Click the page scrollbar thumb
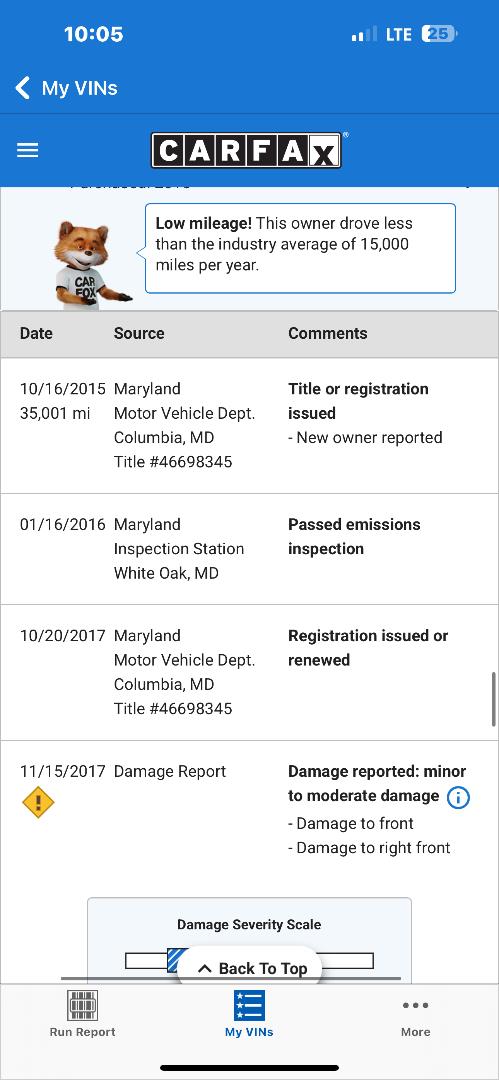This screenshot has width=499, height=1080. [x=493, y=699]
